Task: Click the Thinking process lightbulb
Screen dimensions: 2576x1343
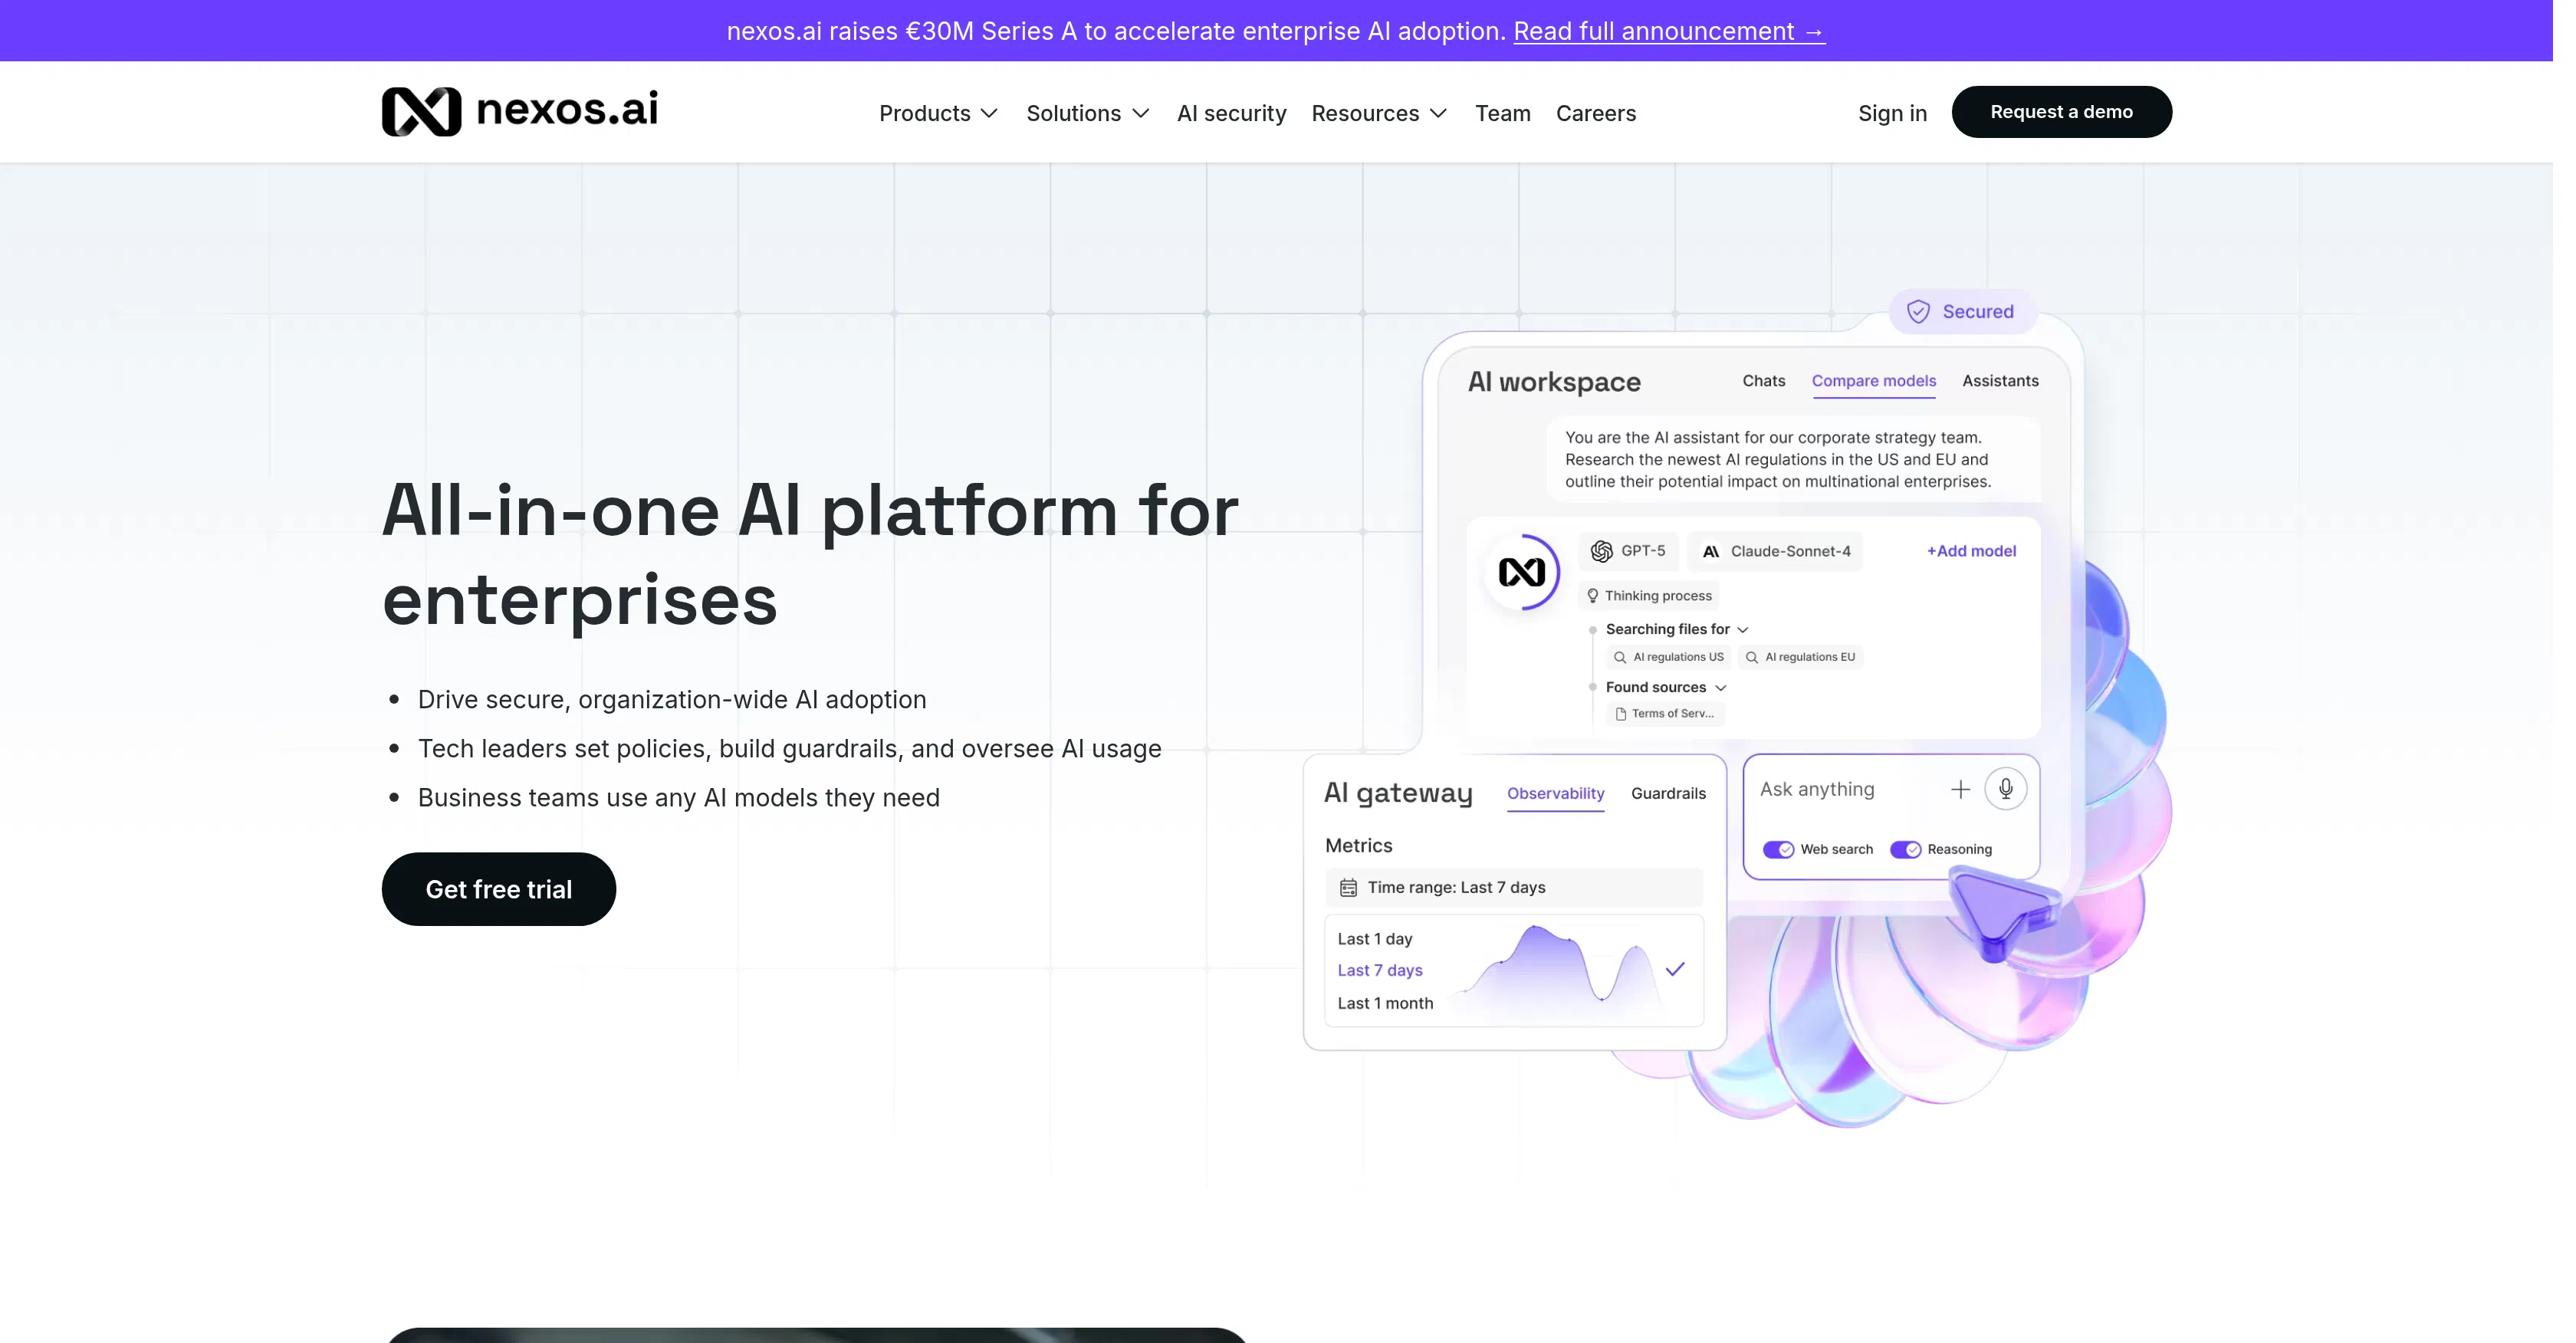Action: [x=1592, y=595]
